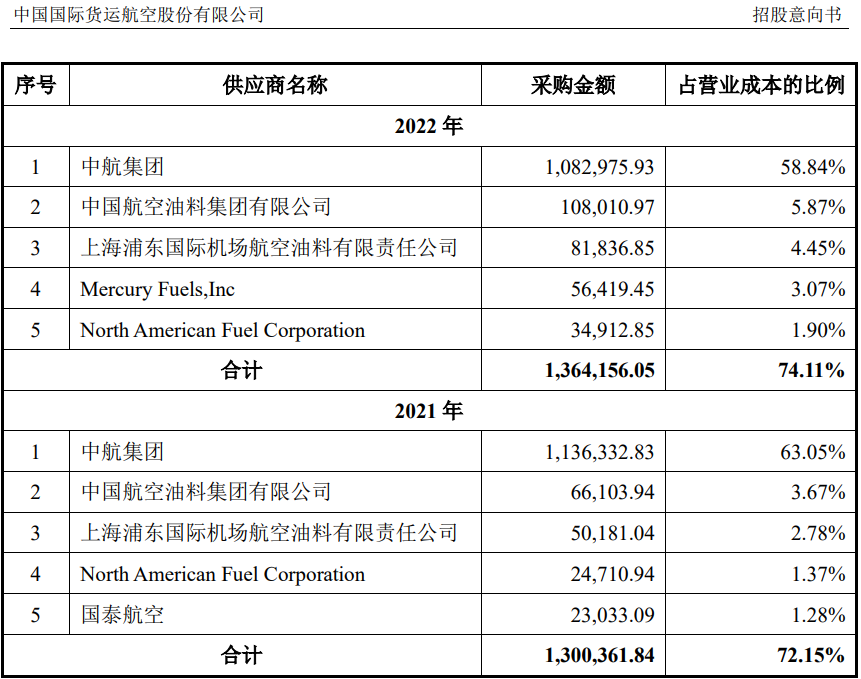The image size is (861, 679).
Task: Select the Mercury Fuels,Inc supplier name
Action: pos(158,289)
